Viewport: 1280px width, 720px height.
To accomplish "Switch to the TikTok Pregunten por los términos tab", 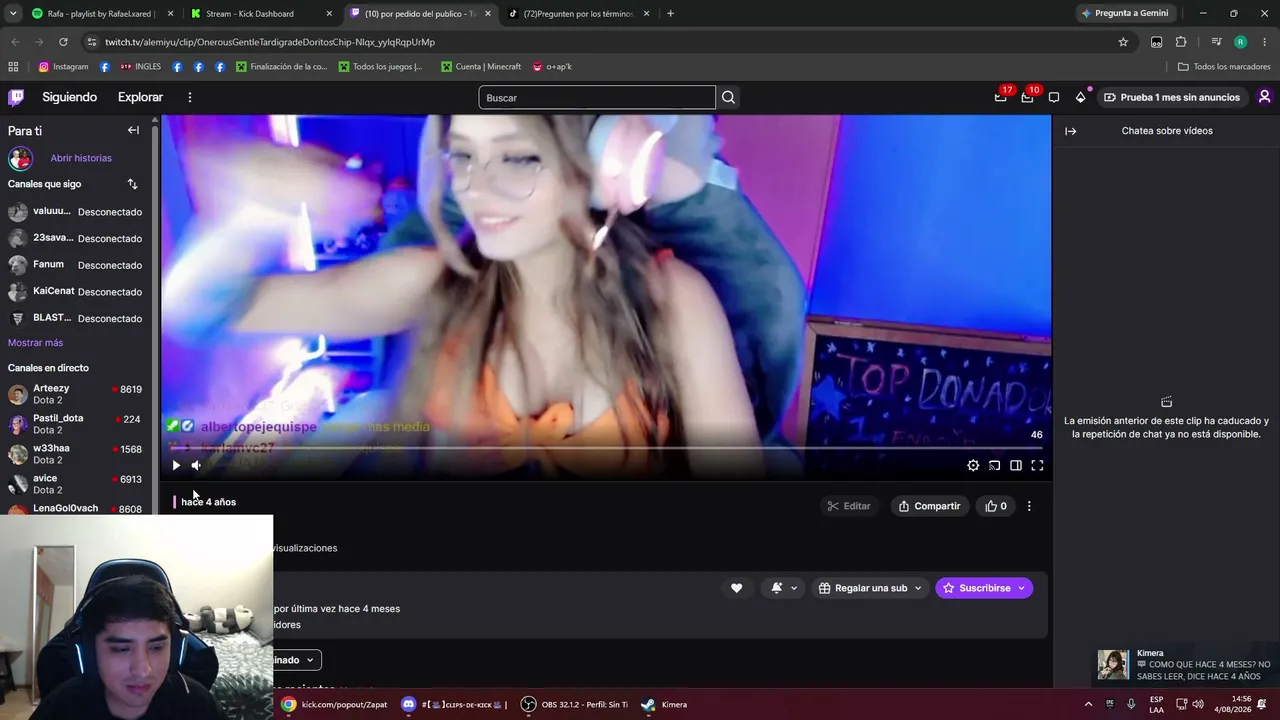I will click(578, 13).
